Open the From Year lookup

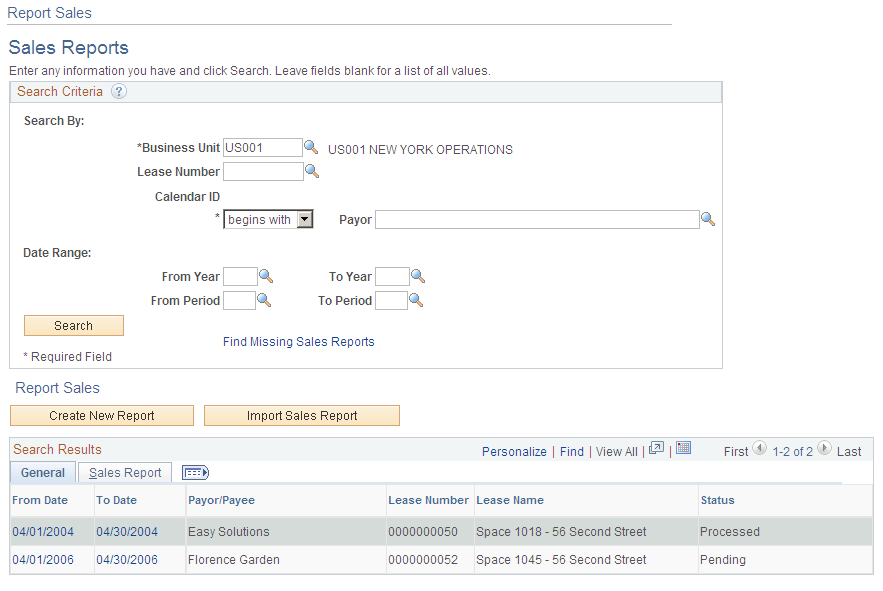coord(262,276)
